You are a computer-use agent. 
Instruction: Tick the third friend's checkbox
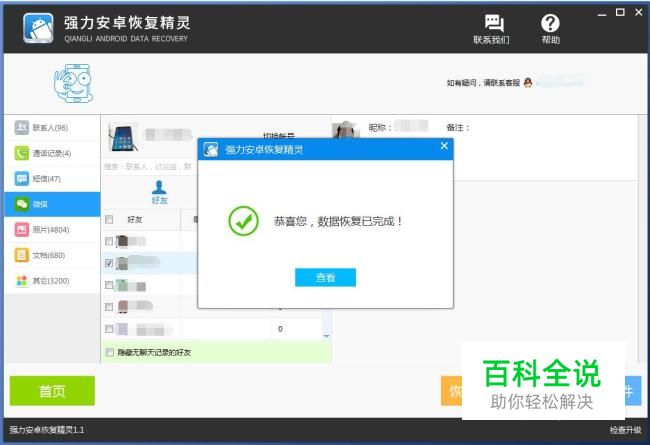[109, 285]
